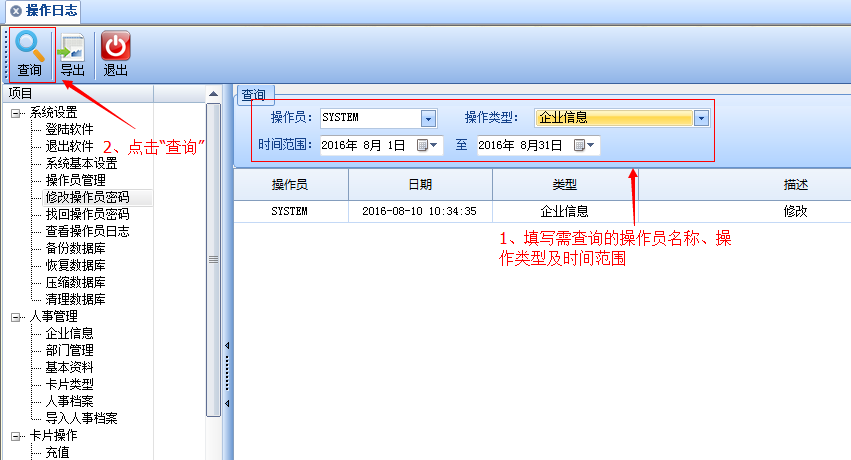Click the 查询 magnifier toolbar icon

point(30,46)
